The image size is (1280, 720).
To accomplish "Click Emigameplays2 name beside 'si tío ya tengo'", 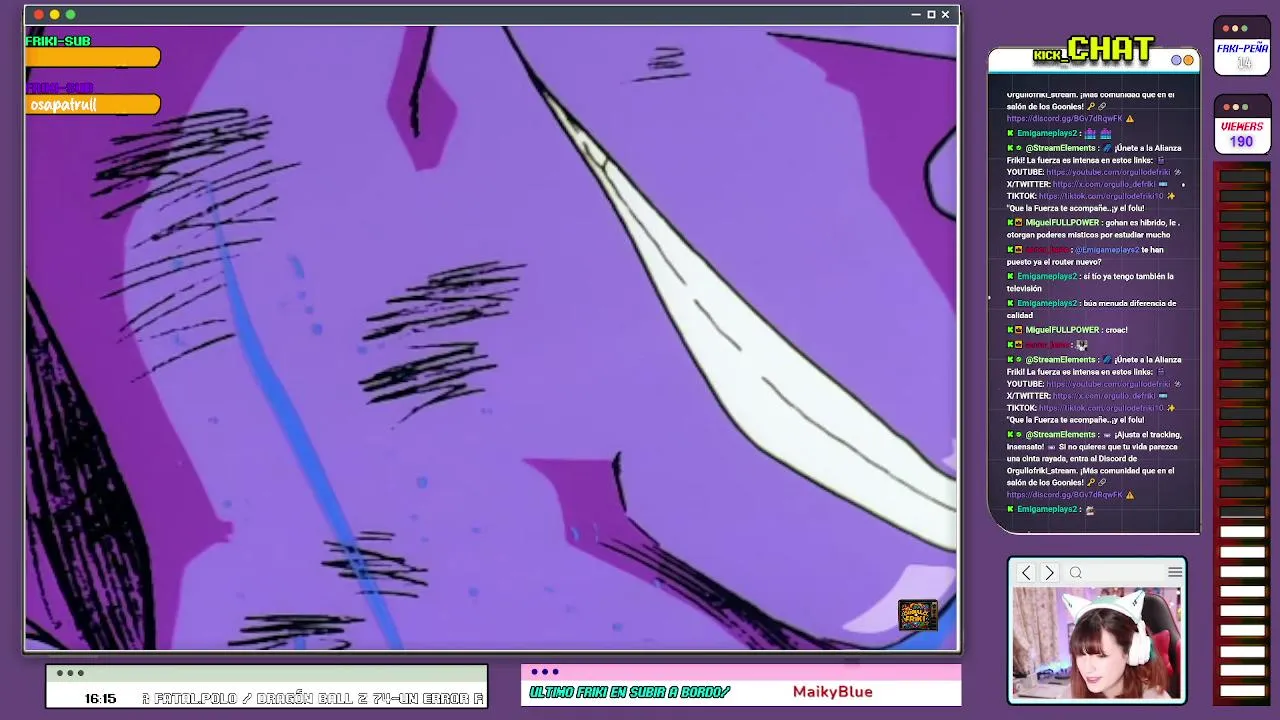I will [1047, 276].
